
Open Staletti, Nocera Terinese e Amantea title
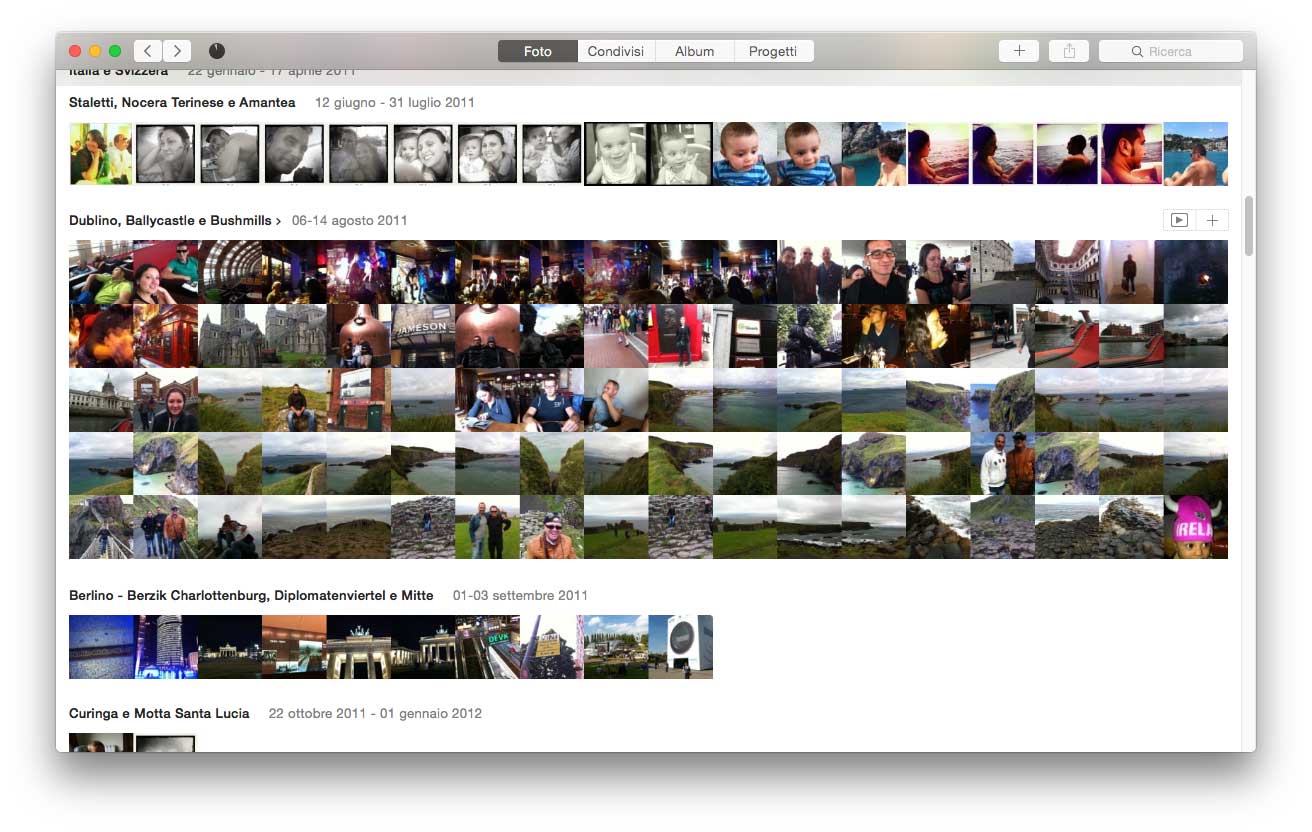pos(182,102)
